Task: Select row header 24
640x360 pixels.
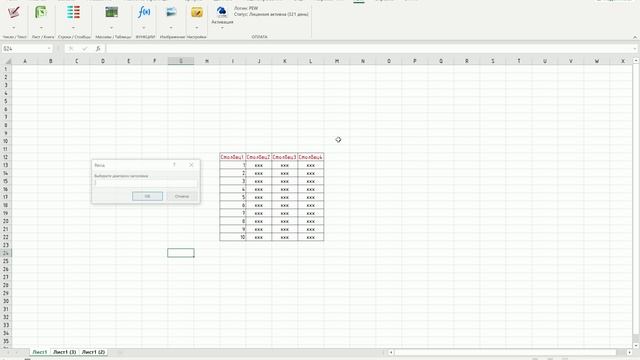Action: [6, 253]
